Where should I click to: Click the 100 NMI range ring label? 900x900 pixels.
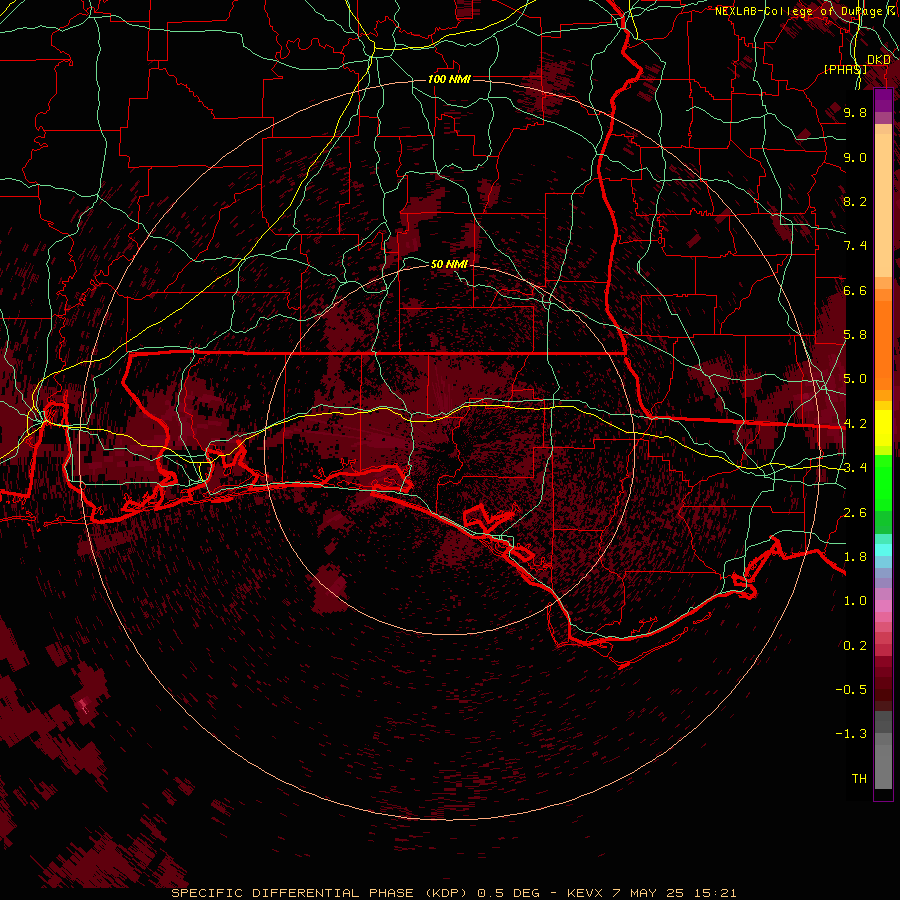point(449,79)
